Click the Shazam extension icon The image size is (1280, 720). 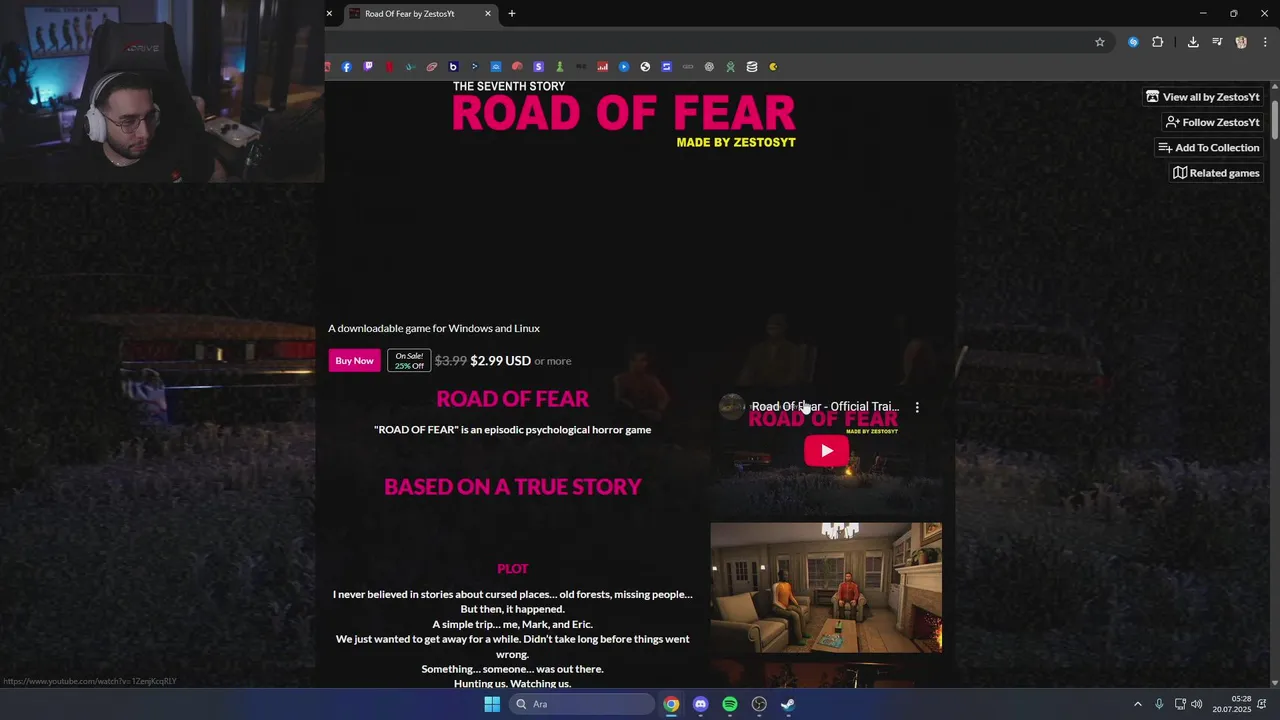point(1133,42)
